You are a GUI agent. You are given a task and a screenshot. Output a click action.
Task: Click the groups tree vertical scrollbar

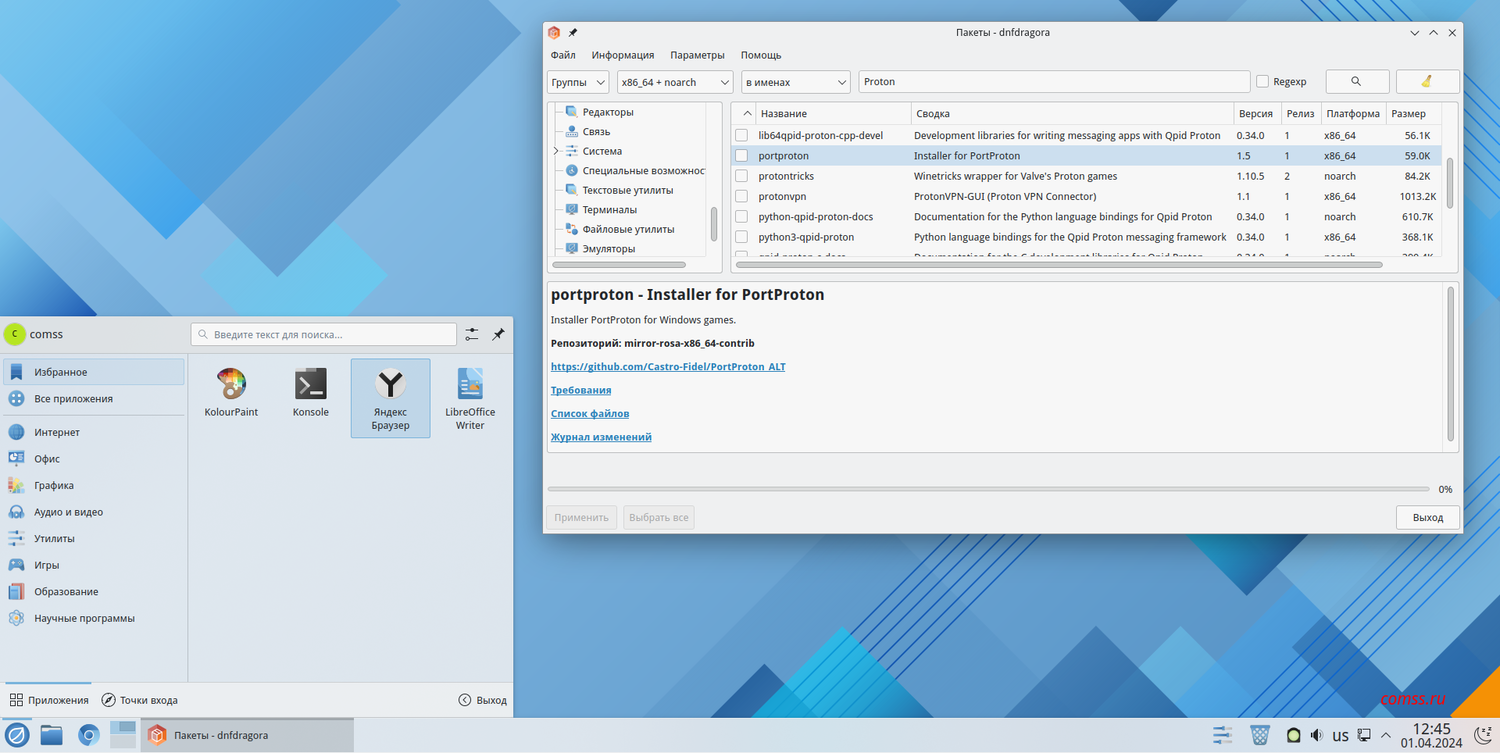714,224
